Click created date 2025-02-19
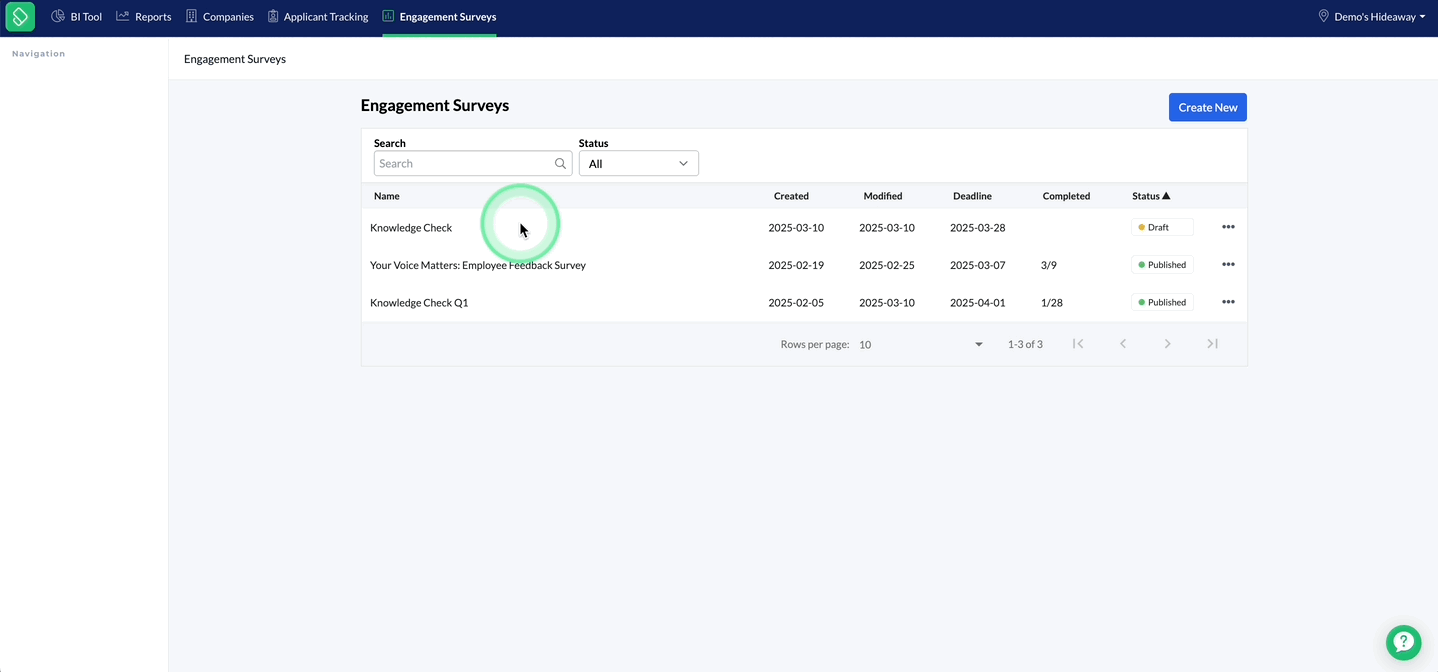 click(796, 265)
